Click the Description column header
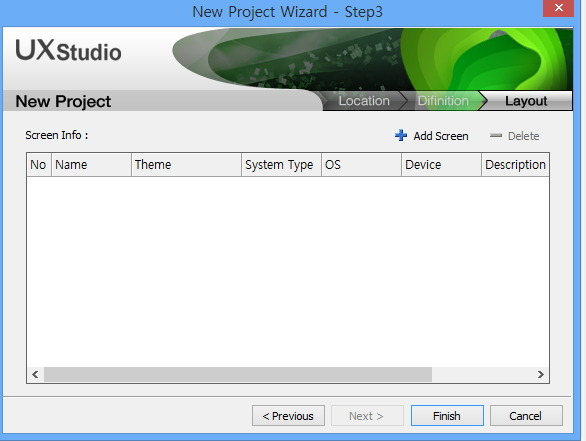 pyautogui.click(x=515, y=164)
